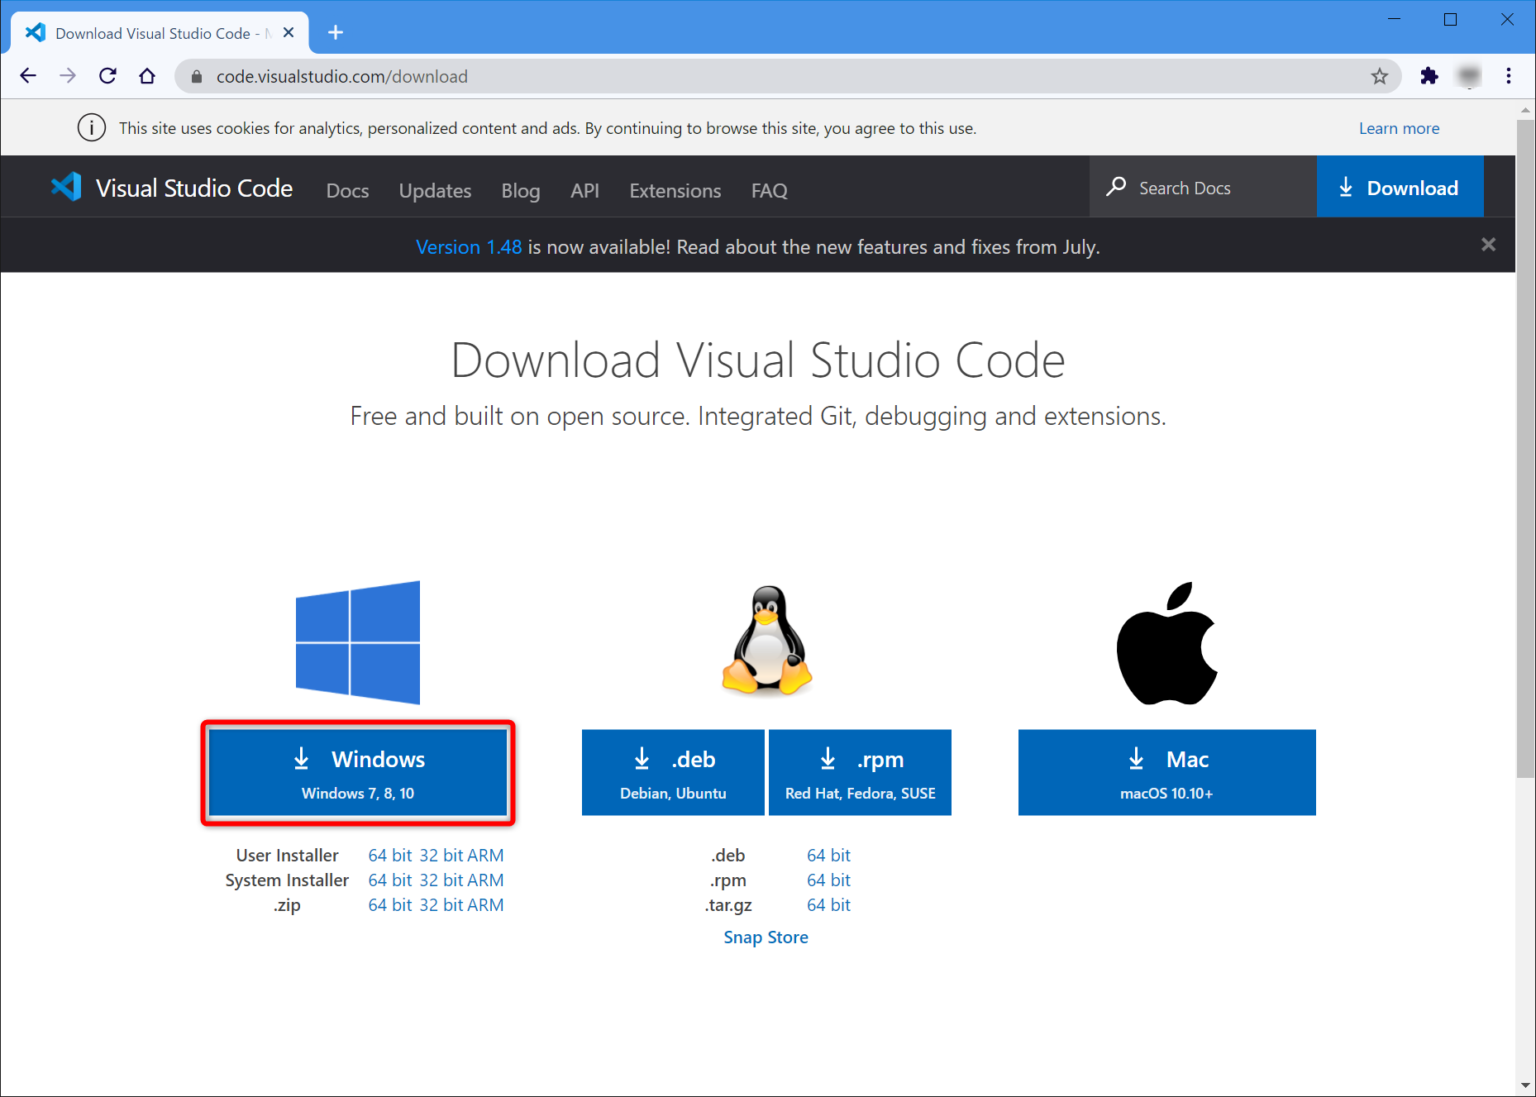Click Windows .zip ARM link
The height and width of the screenshot is (1097, 1536).
click(x=486, y=905)
